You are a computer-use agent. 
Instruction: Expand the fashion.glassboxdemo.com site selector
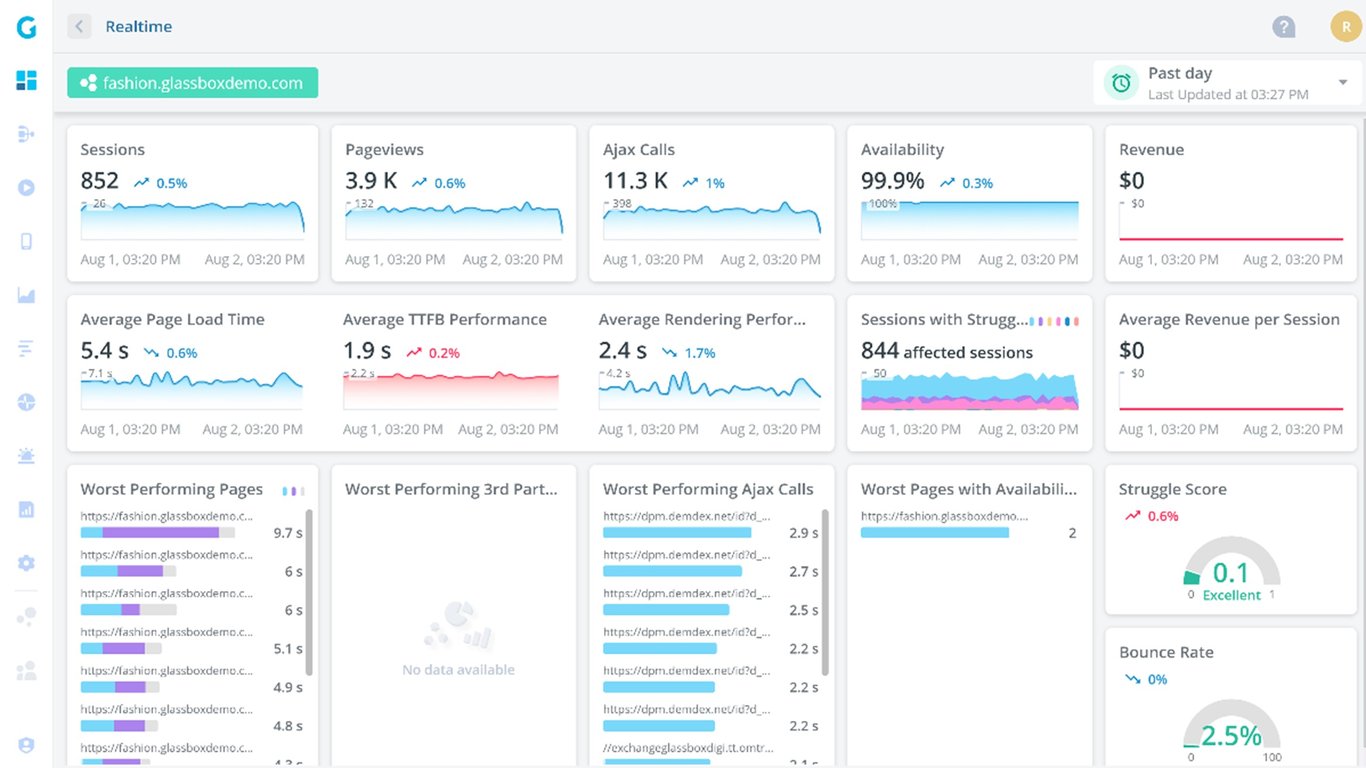(x=191, y=83)
